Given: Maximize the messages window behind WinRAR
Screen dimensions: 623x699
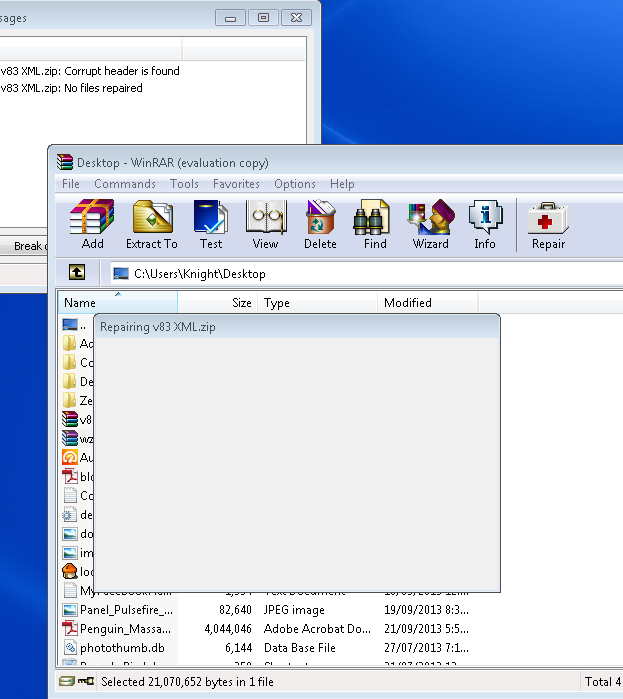Looking at the screenshot, I should point(263,18).
